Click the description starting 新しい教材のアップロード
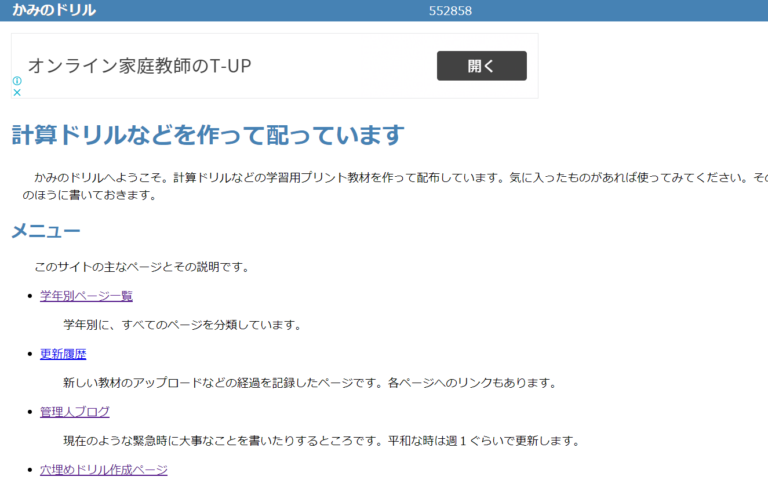Image resolution: width=768 pixels, height=484 pixels. 311,383
